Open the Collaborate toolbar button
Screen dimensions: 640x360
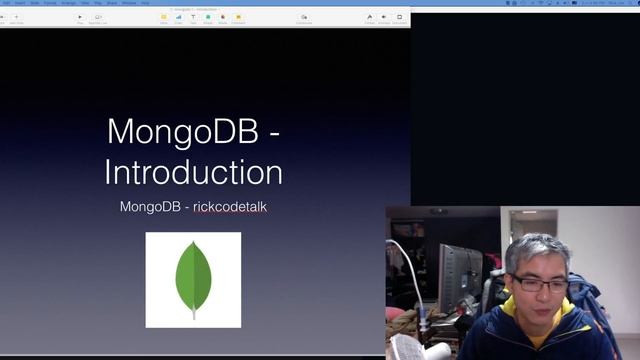304,18
